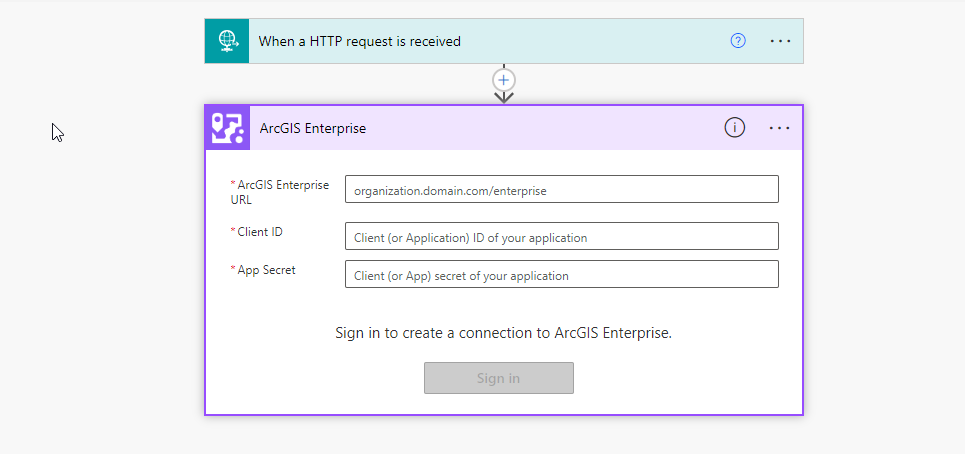Screen dimensions: 965x454
Task: Open the ArcGIS Enterprise more options menu
Action: [x=780, y=128]
